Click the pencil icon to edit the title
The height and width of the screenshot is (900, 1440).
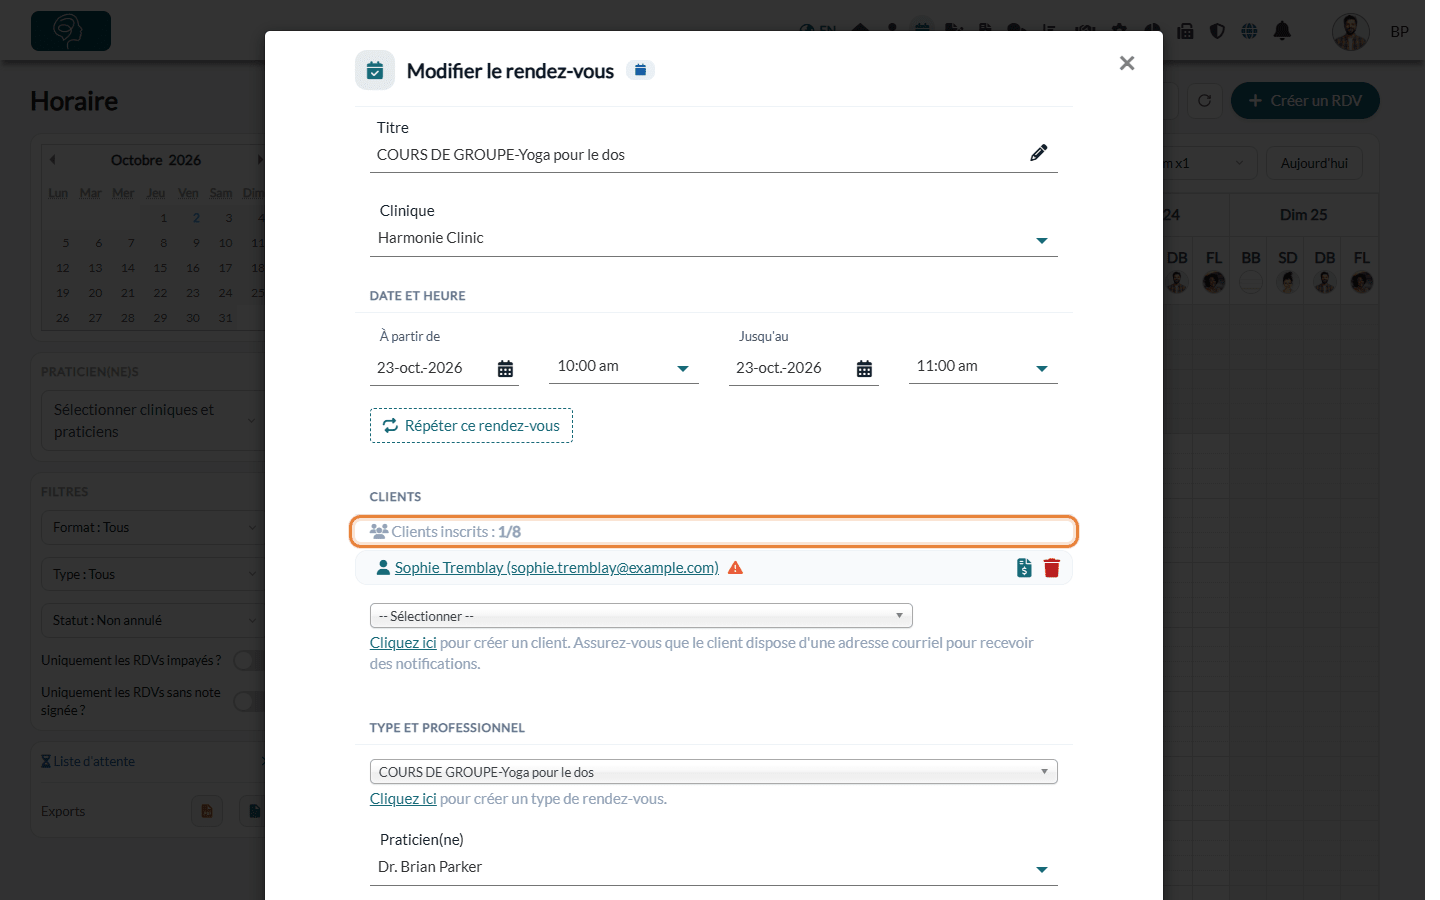click(1039, 153)
